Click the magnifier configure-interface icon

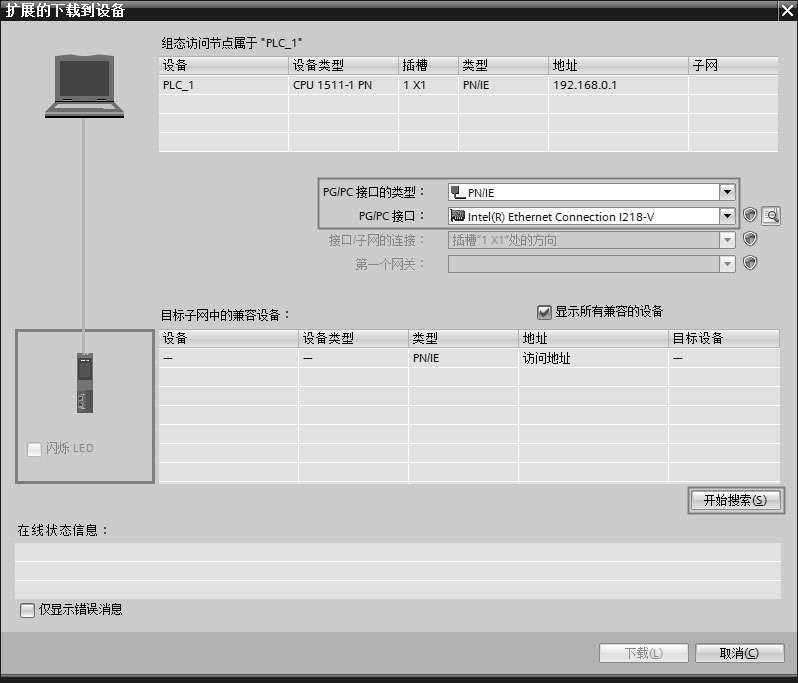tap(771, 216)
